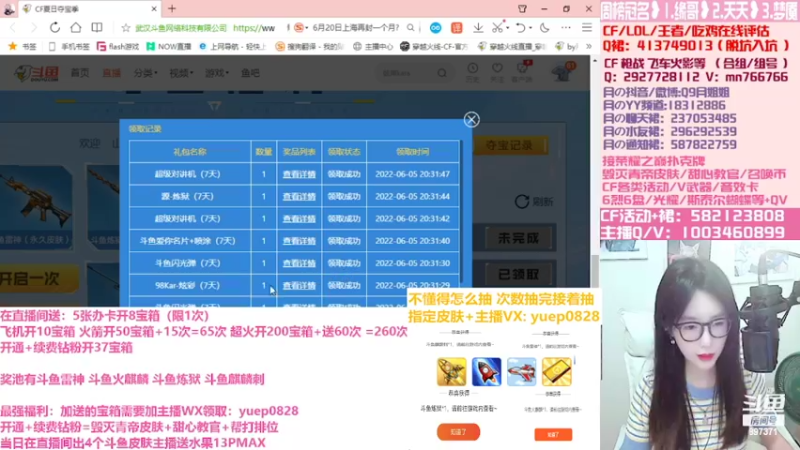
Task: Go to browser home page icon
Action: (76, 28)
